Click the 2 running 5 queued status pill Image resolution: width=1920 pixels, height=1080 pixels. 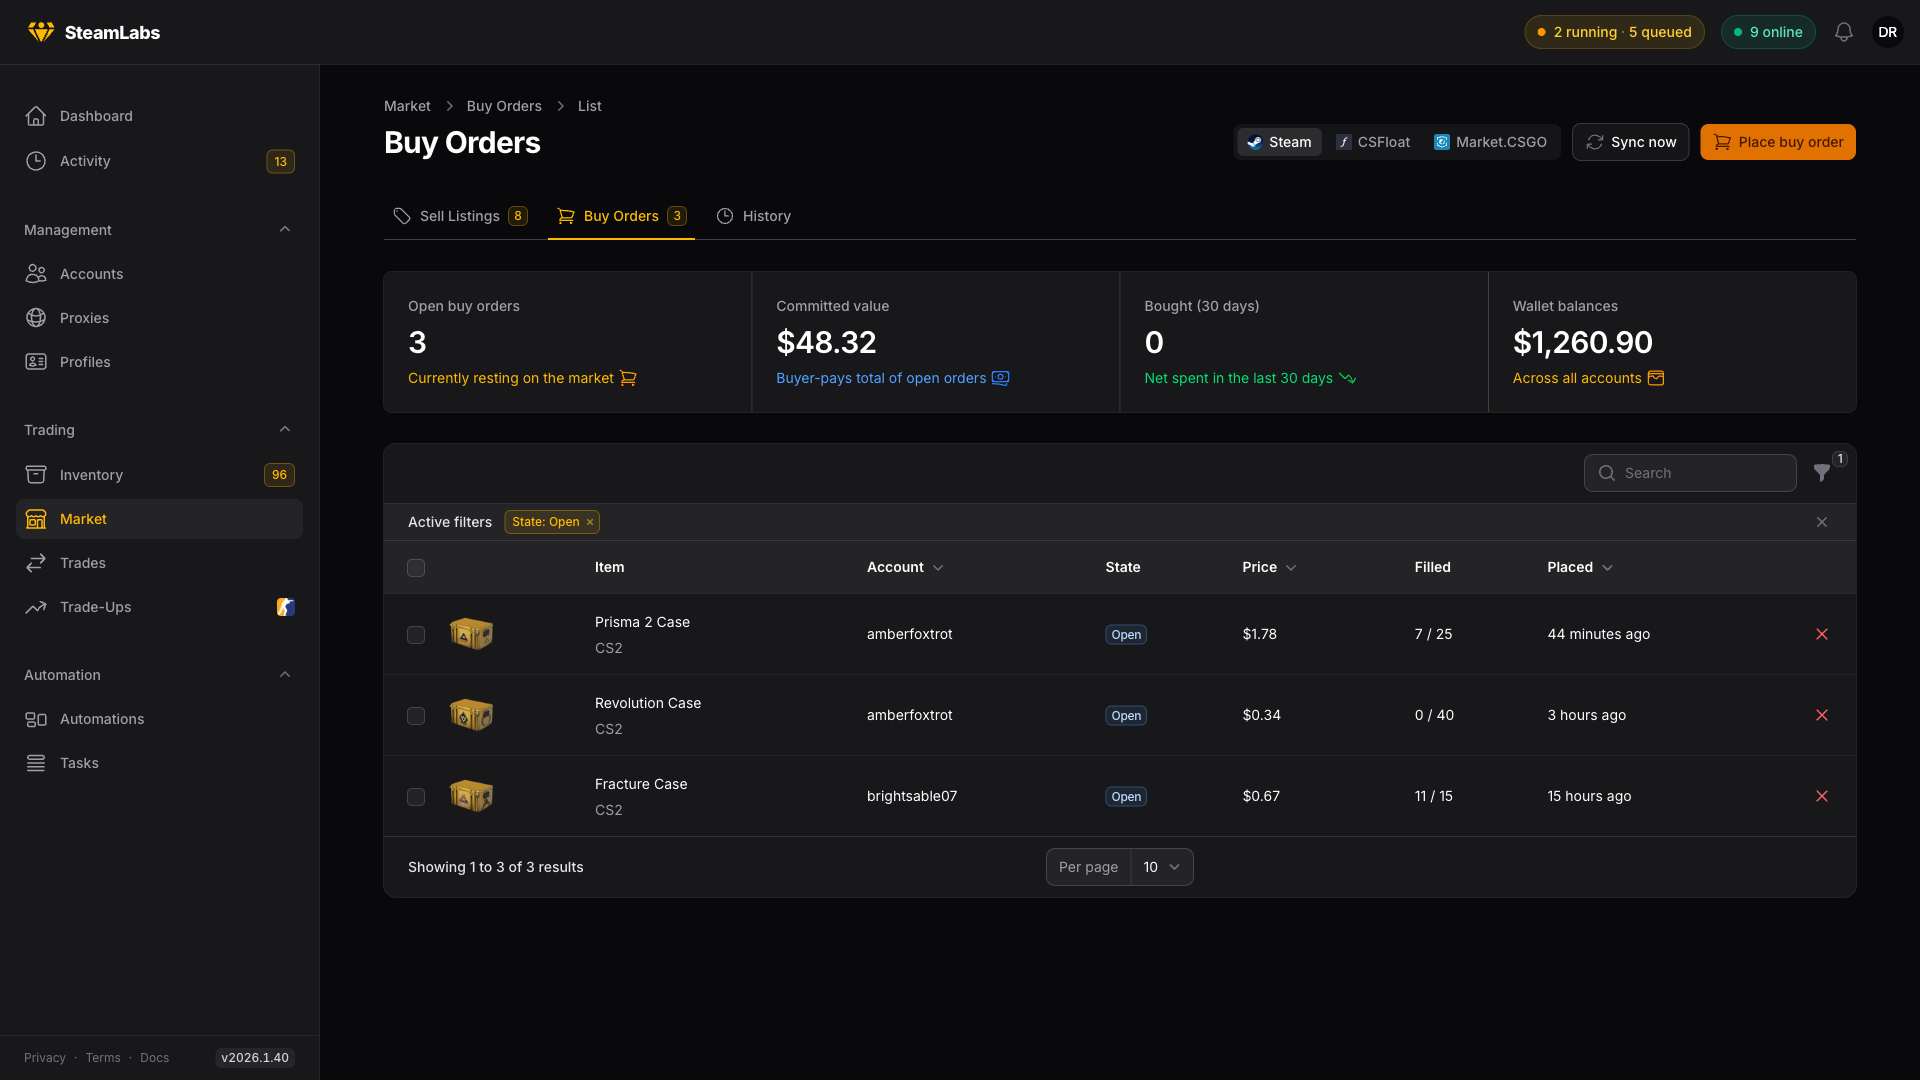[1614, 32]
